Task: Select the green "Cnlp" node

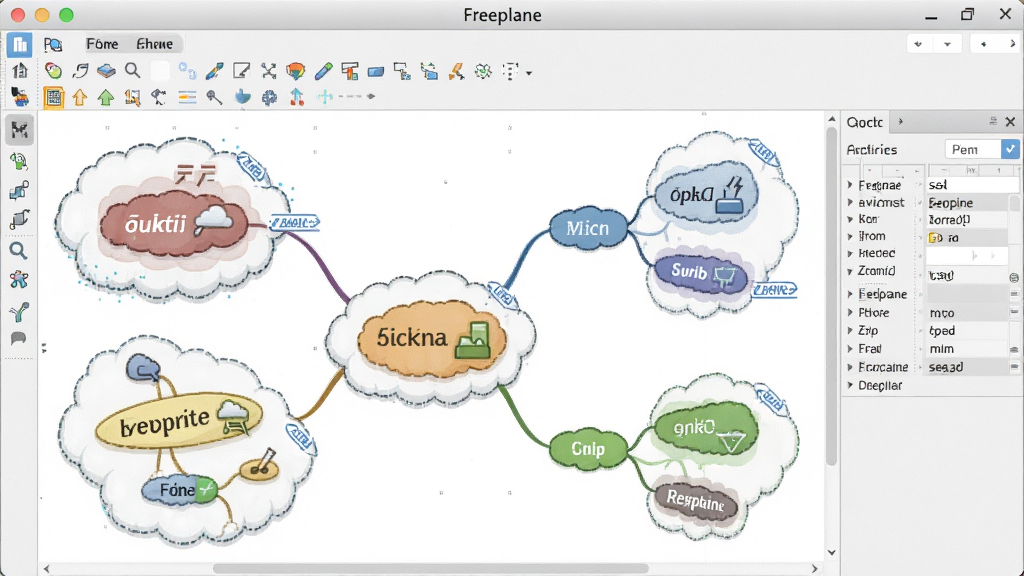Action: click(x=588, y=449)
